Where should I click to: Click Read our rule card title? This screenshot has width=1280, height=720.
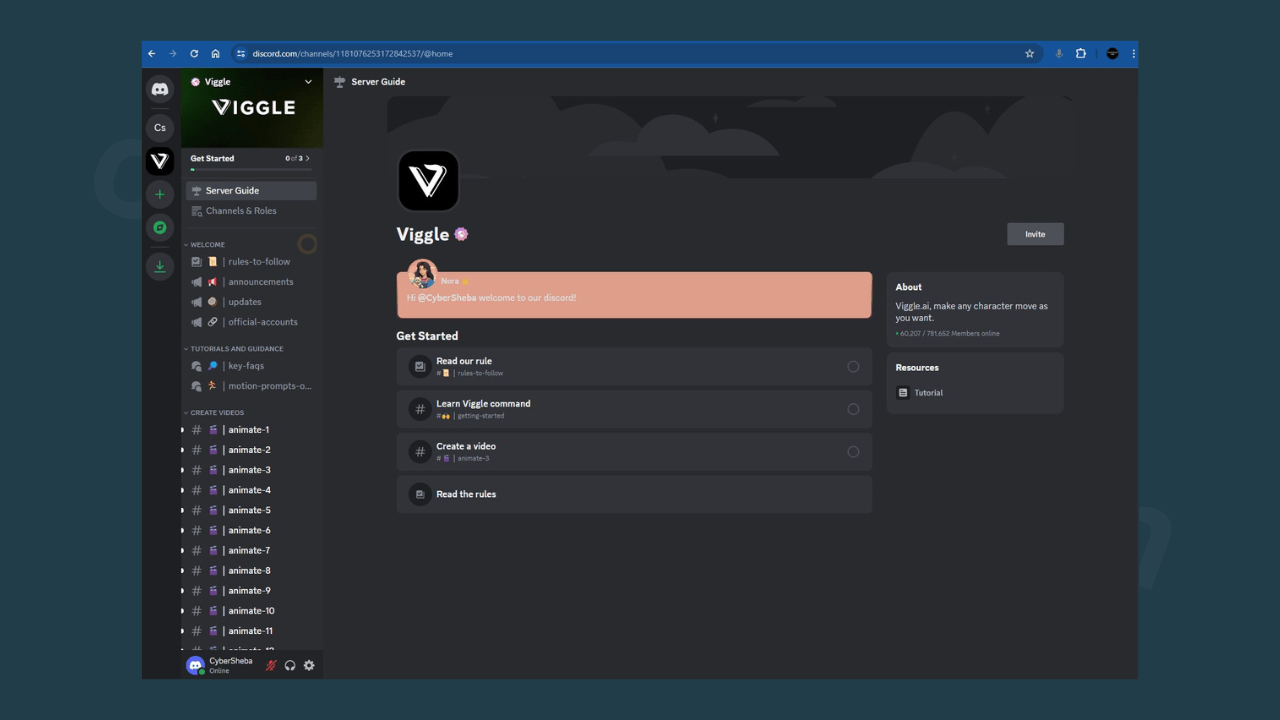(x=464, y=361)
